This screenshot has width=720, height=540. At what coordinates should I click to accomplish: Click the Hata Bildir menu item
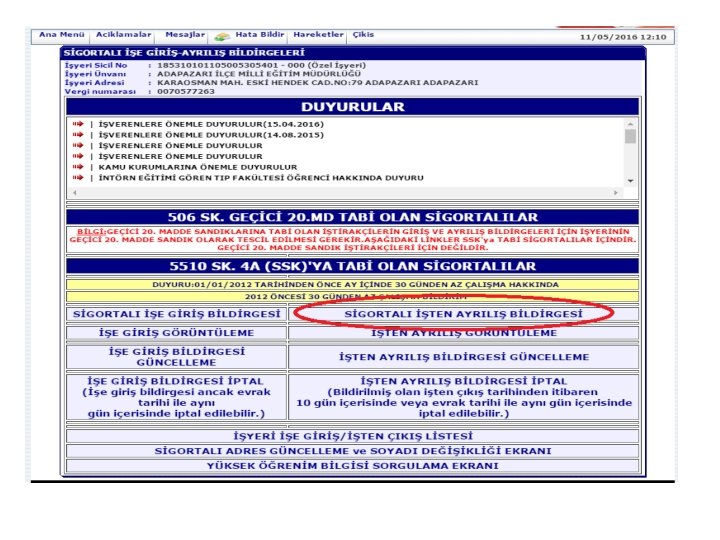[x=260, y=35]
